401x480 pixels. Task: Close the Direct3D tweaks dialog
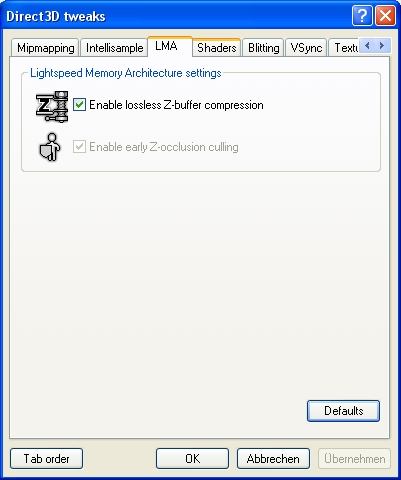point(385,16)
